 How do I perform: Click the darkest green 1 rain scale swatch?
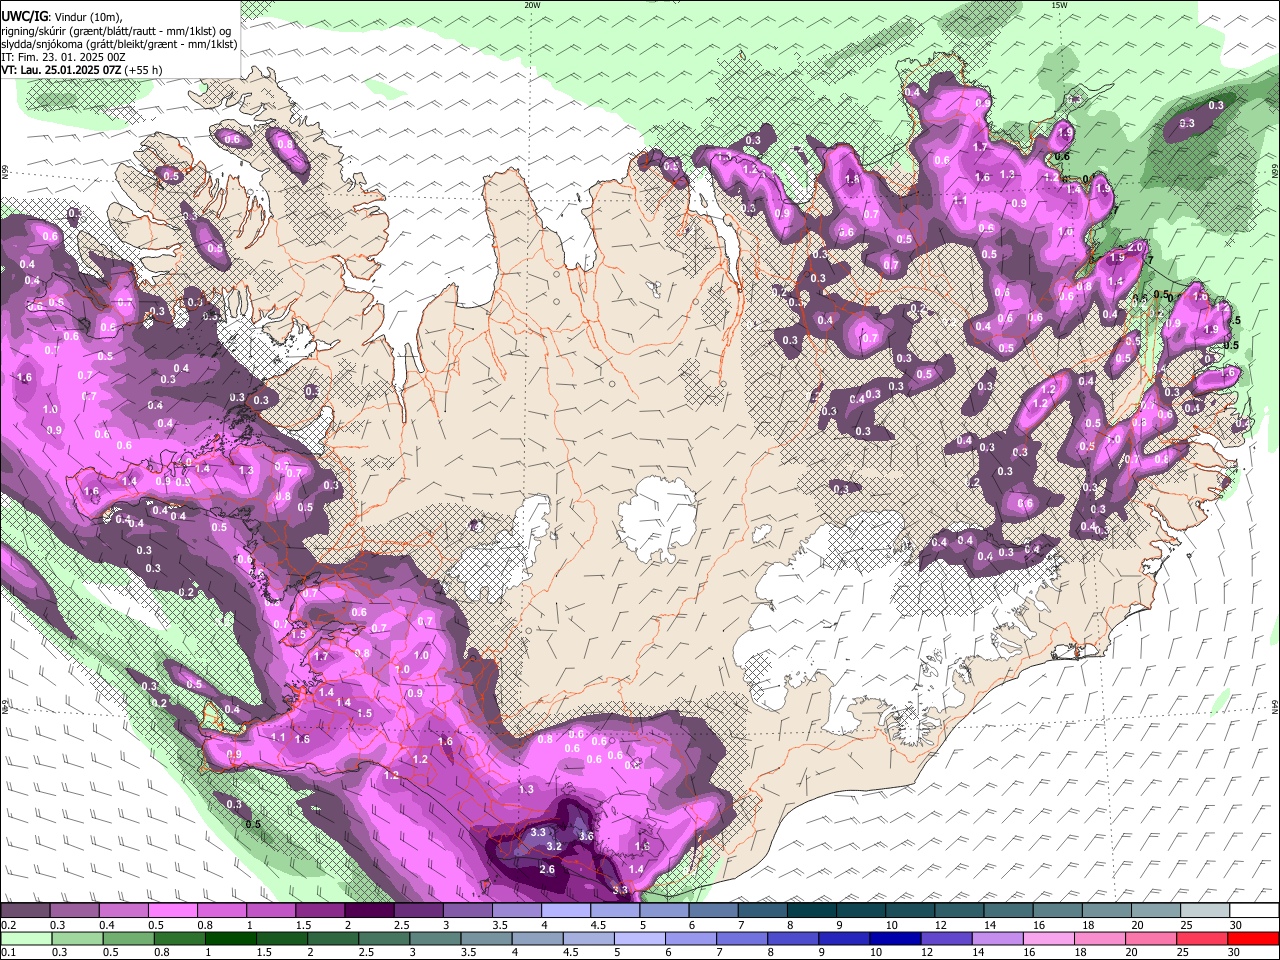230,938
